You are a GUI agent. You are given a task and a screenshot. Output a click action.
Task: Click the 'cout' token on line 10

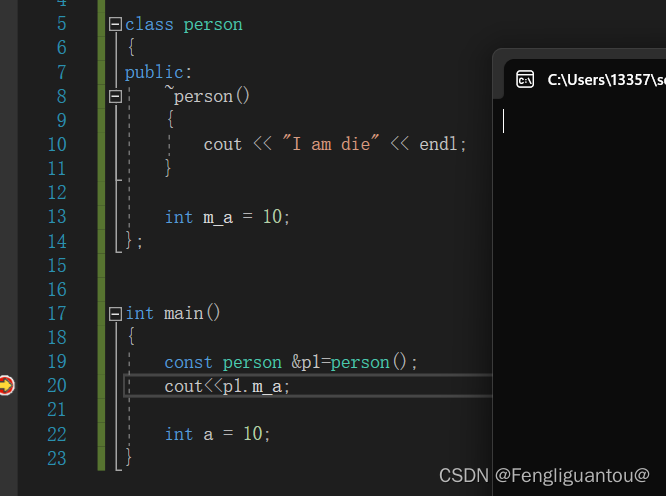coord(223,144)
